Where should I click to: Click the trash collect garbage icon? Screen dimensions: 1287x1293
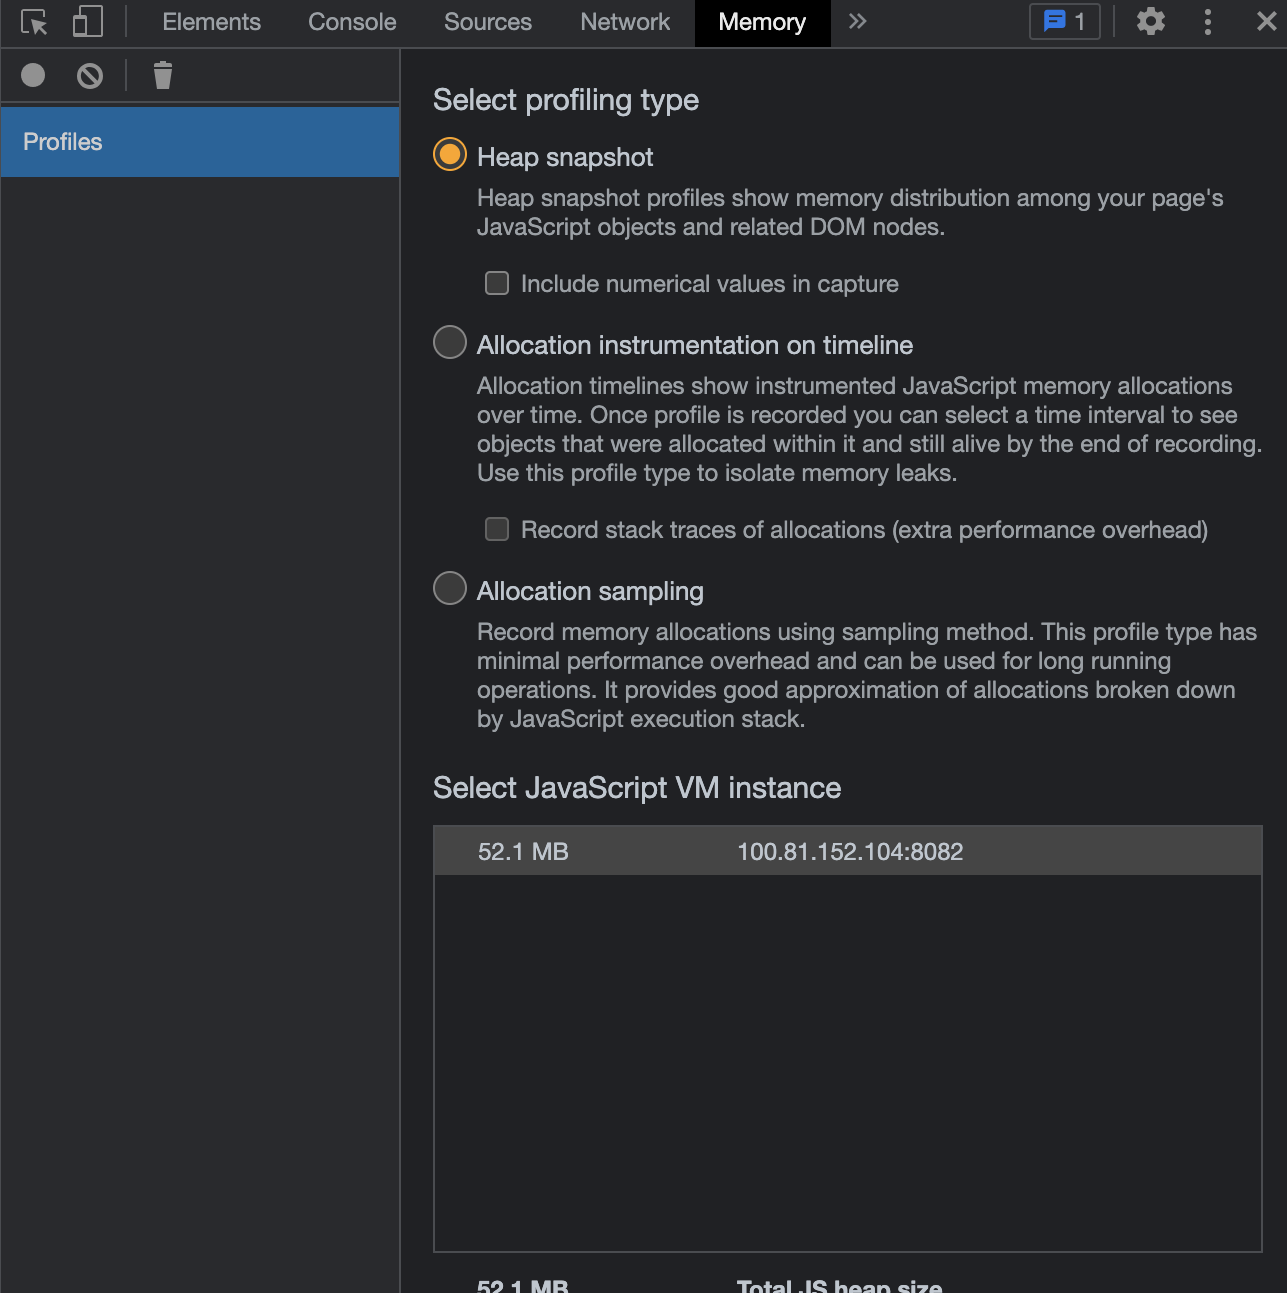[163, 75]
